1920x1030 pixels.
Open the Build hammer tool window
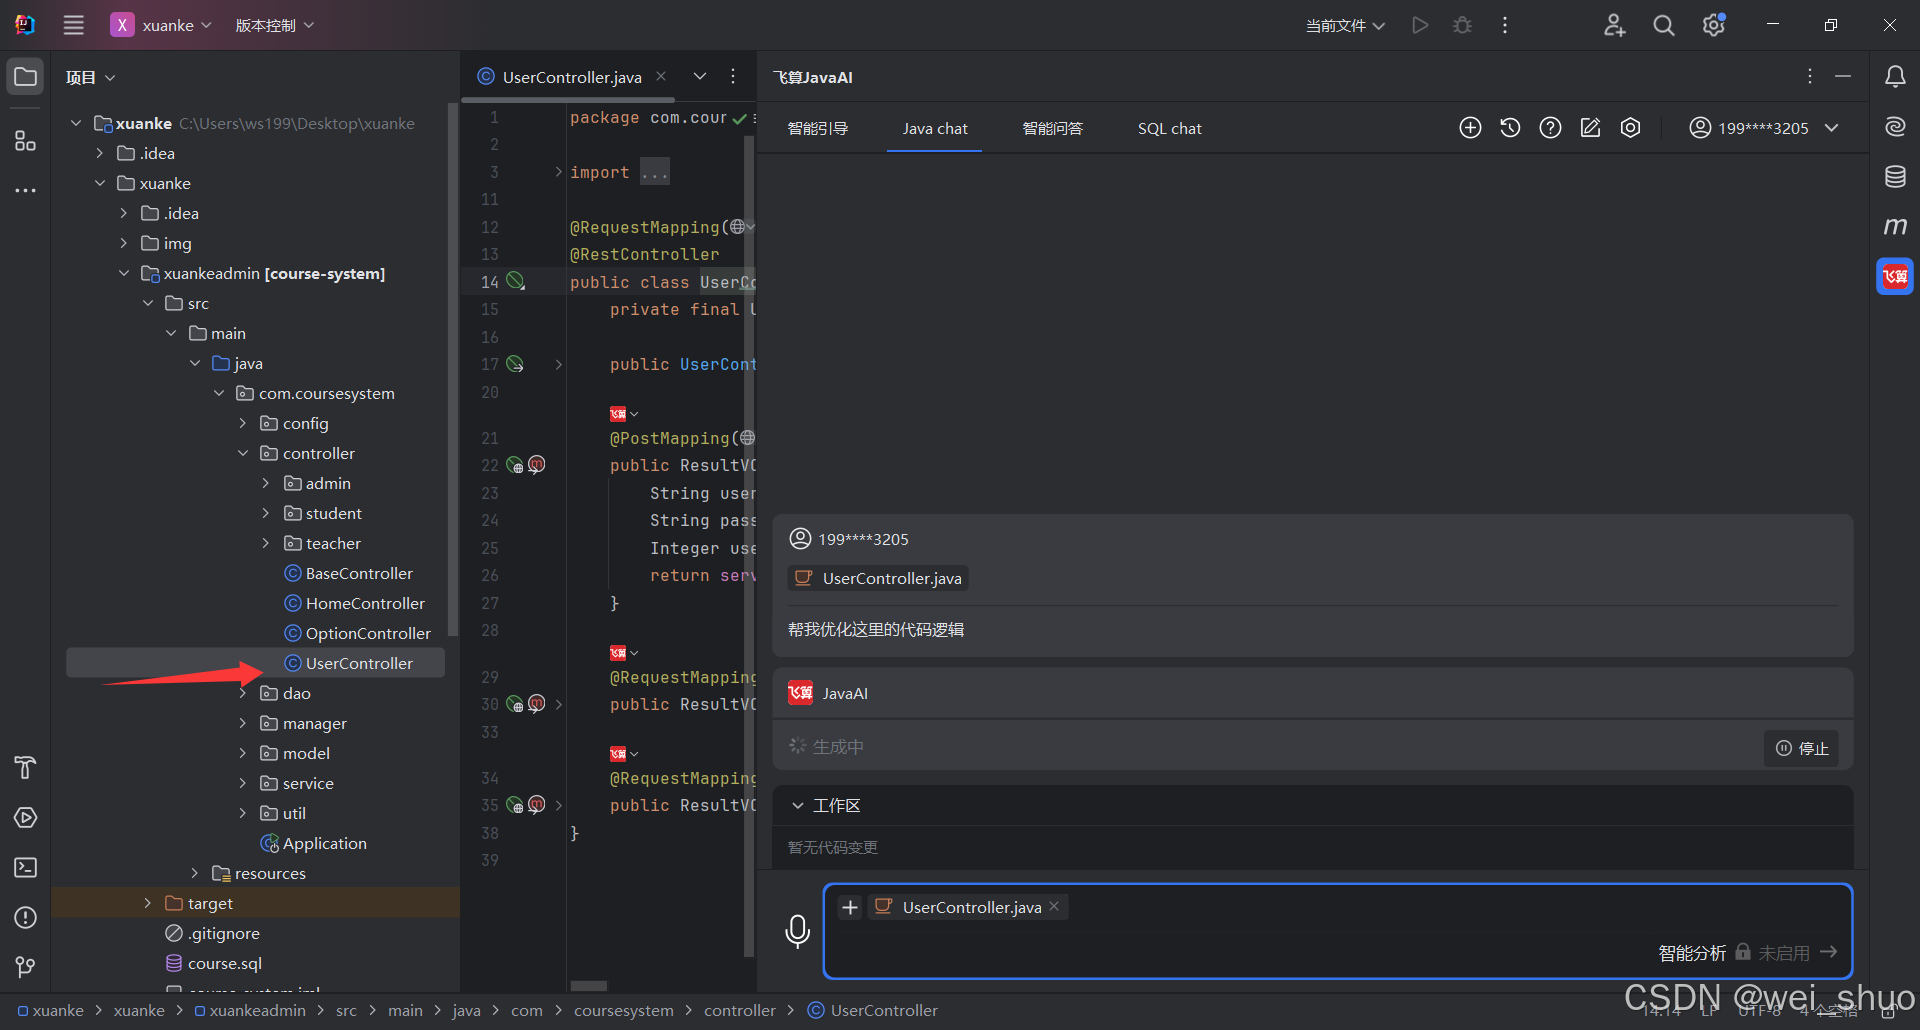pyautogui.click(x=25, y=767)
